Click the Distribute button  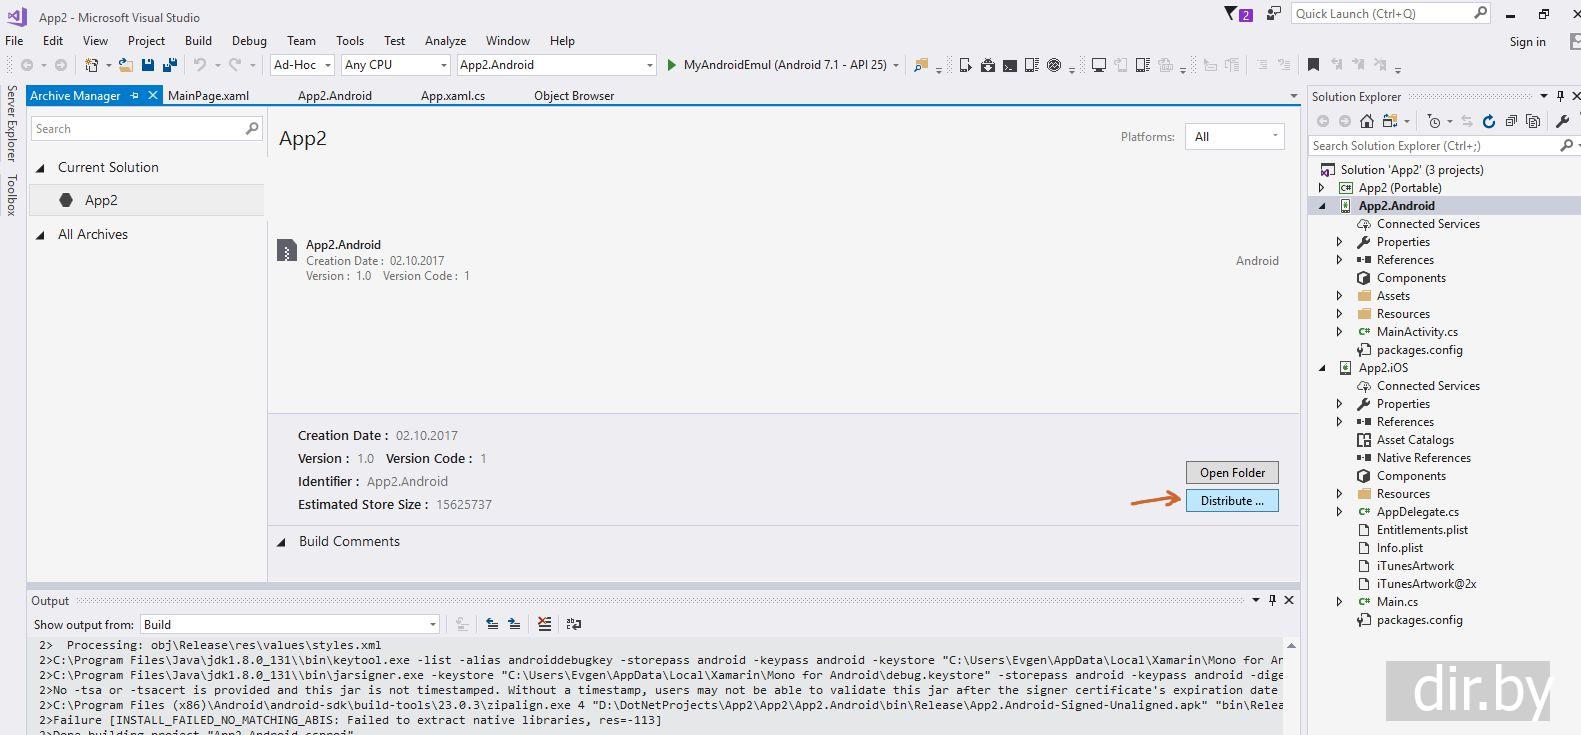point(1231,501)
